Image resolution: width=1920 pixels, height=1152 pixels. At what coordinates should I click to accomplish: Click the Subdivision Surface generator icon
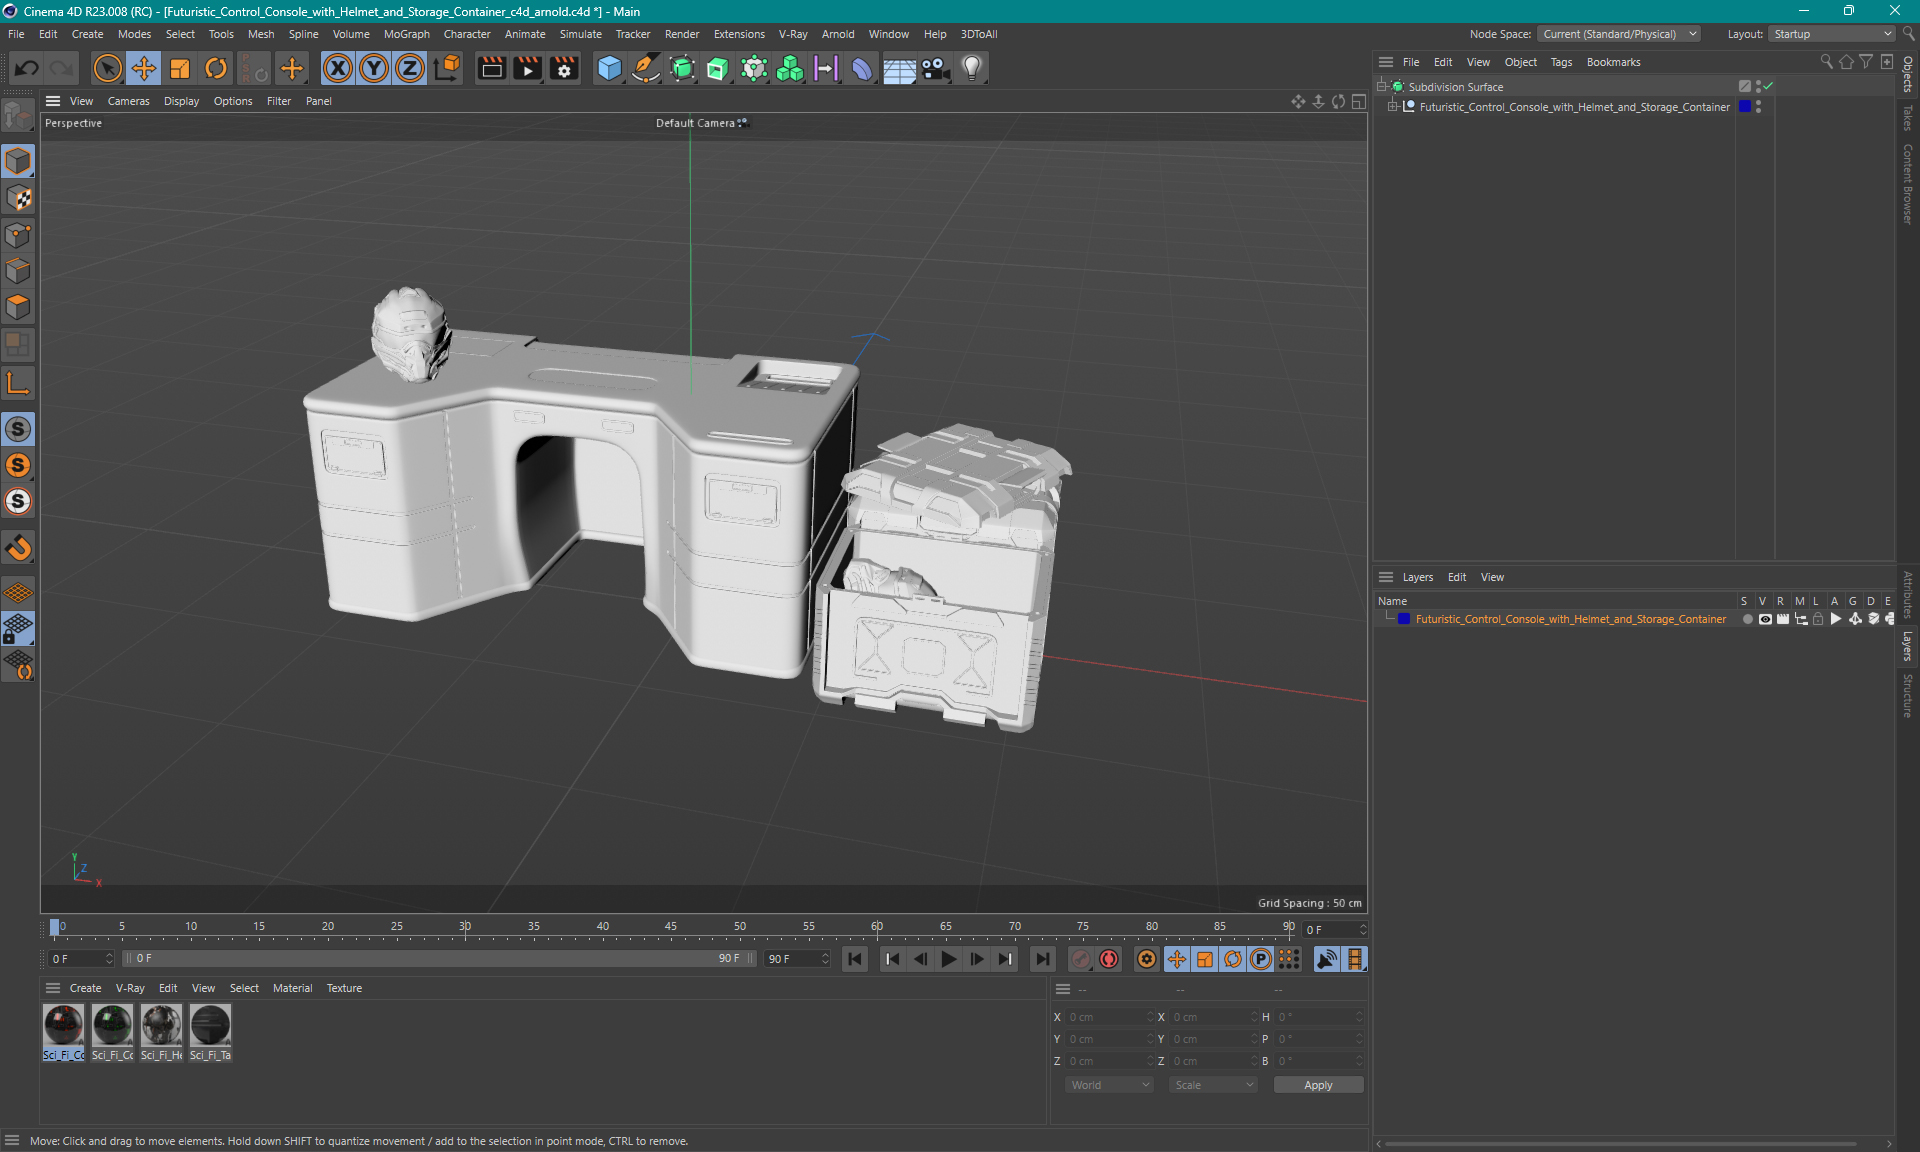pyautogui.click(x=682, y=68)
